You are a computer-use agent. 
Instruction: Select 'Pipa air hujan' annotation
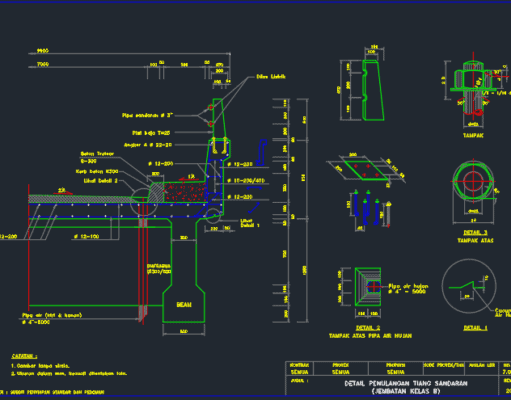coord(408,286)
